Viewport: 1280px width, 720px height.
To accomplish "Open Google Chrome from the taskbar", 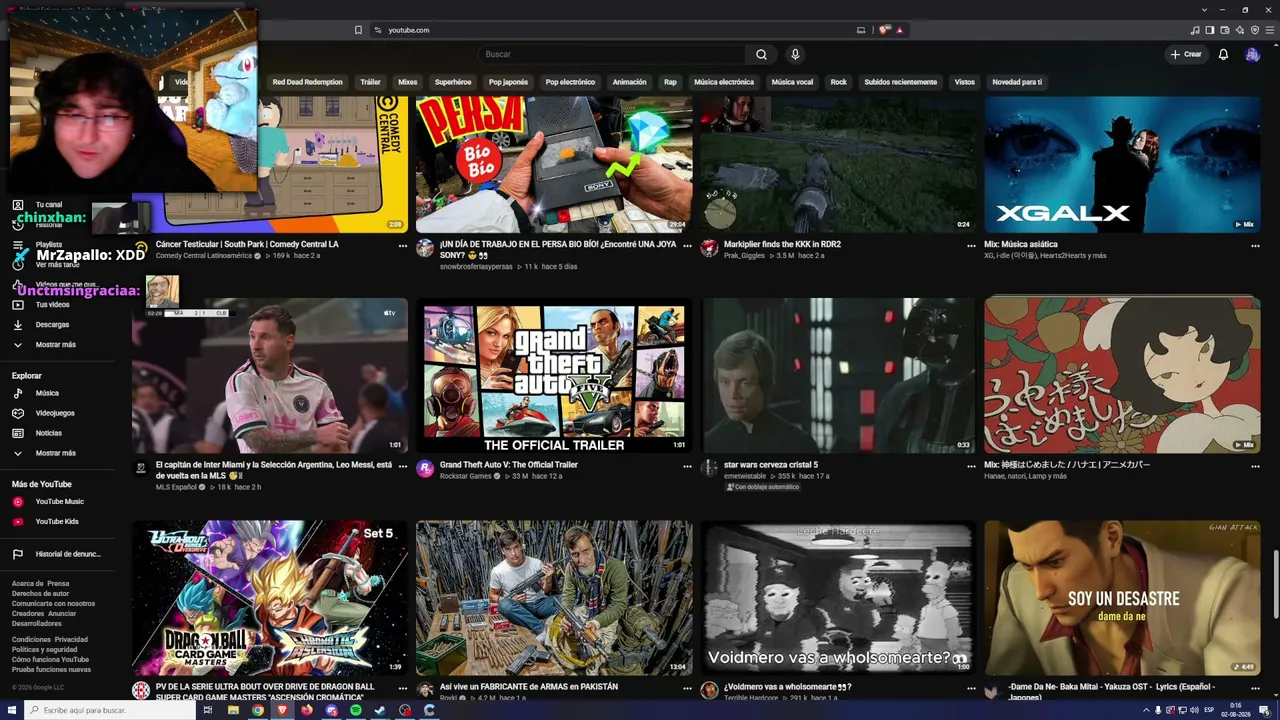I will (x=258, y=710).
